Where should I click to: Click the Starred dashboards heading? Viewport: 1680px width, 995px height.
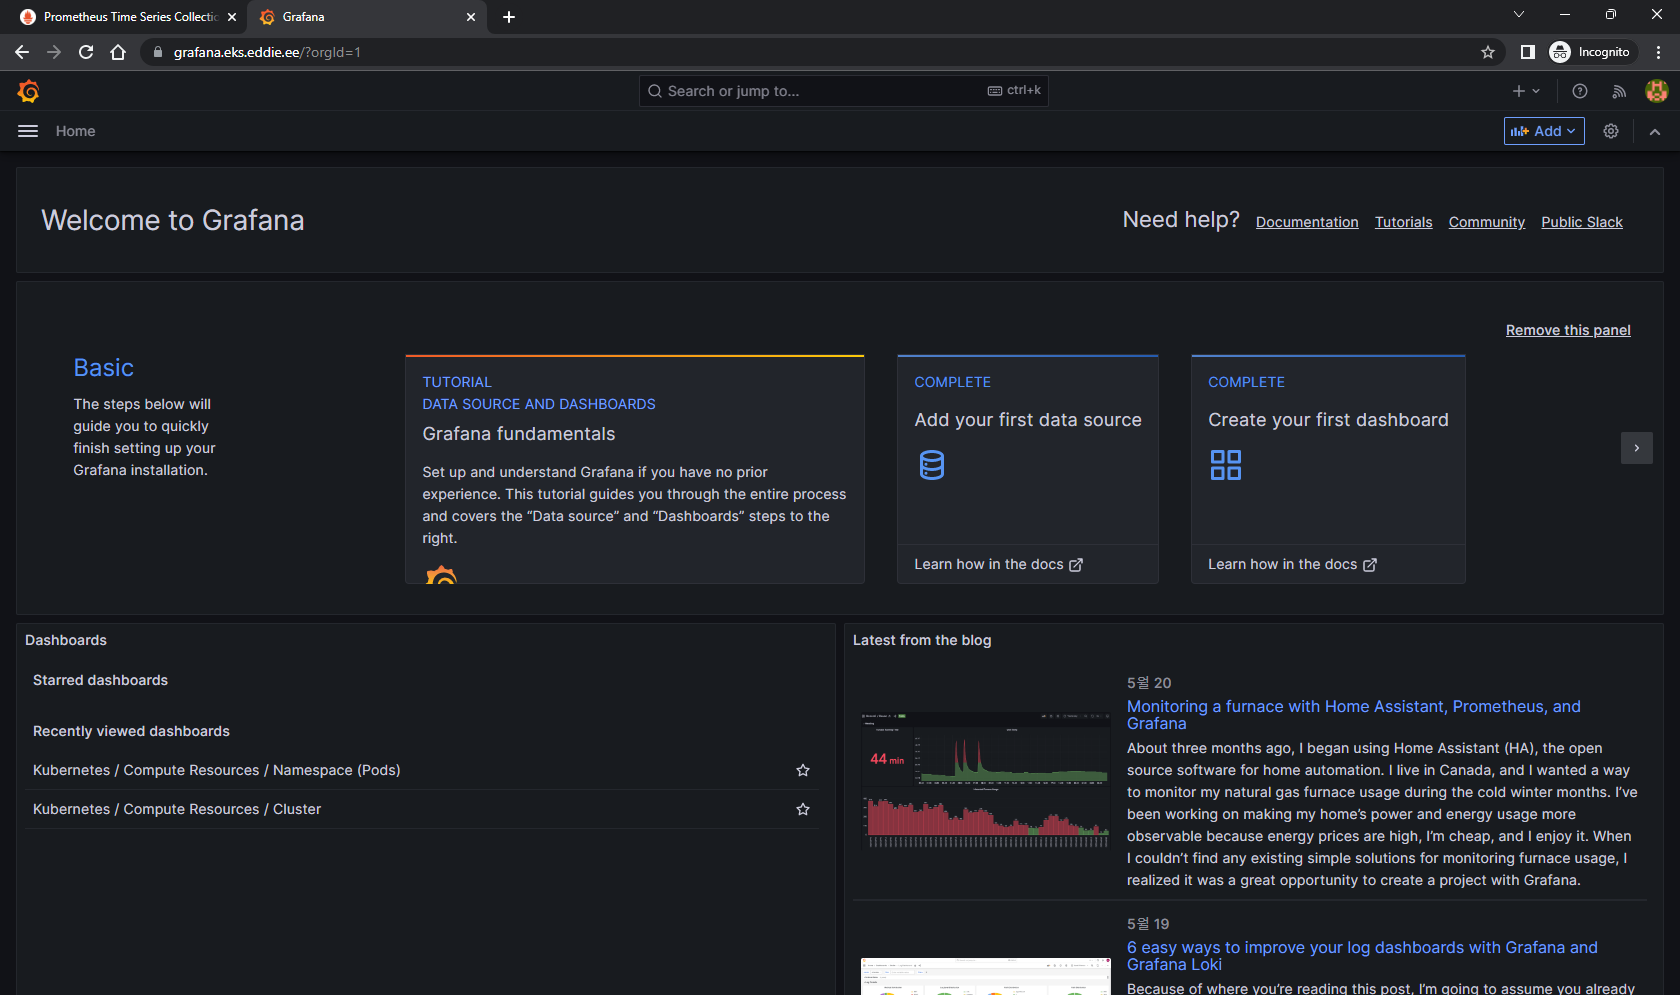click(x=100, y=680)
